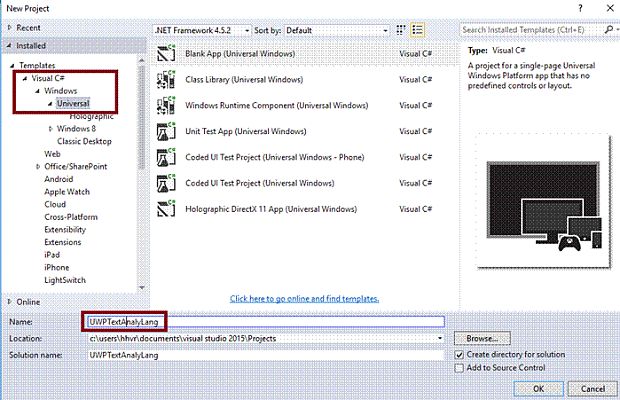
Task: Click the Search Installed Templates box
Action: 531,30
